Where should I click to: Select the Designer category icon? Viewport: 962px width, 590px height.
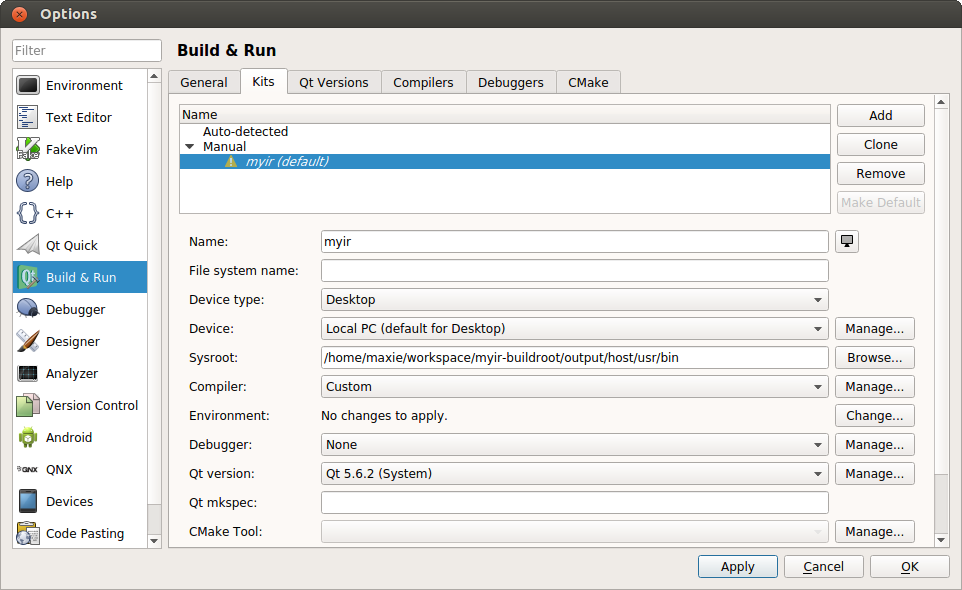coord(28,342)
